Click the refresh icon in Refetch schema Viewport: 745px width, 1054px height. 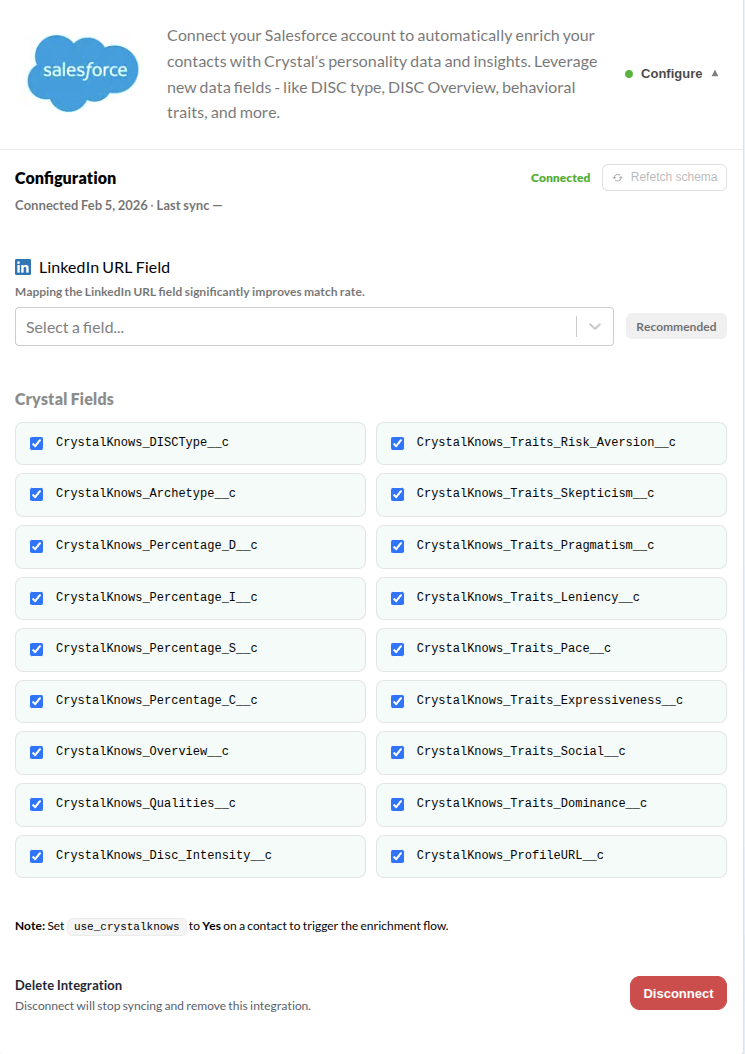point(617,177)
